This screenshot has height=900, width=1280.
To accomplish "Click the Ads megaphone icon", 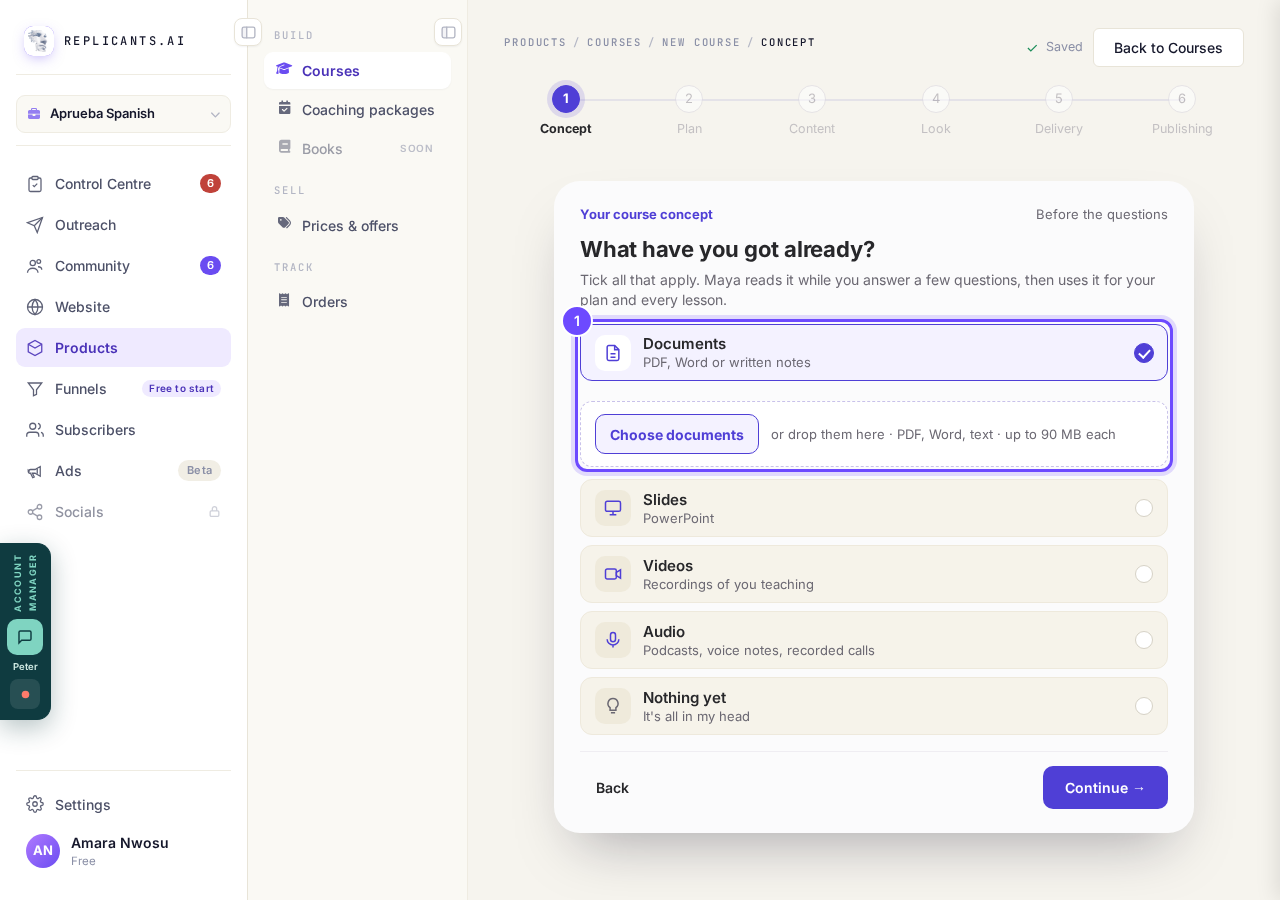I will 35,471.
